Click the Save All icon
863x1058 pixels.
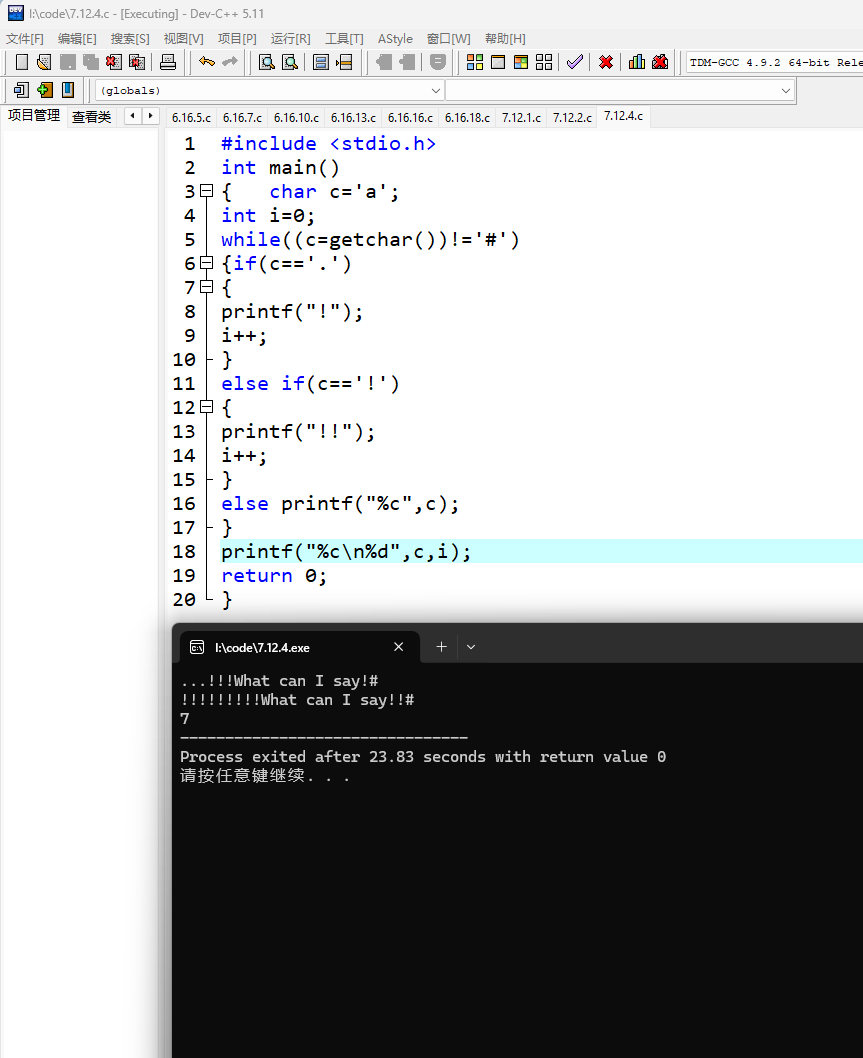tap(90, 62)
